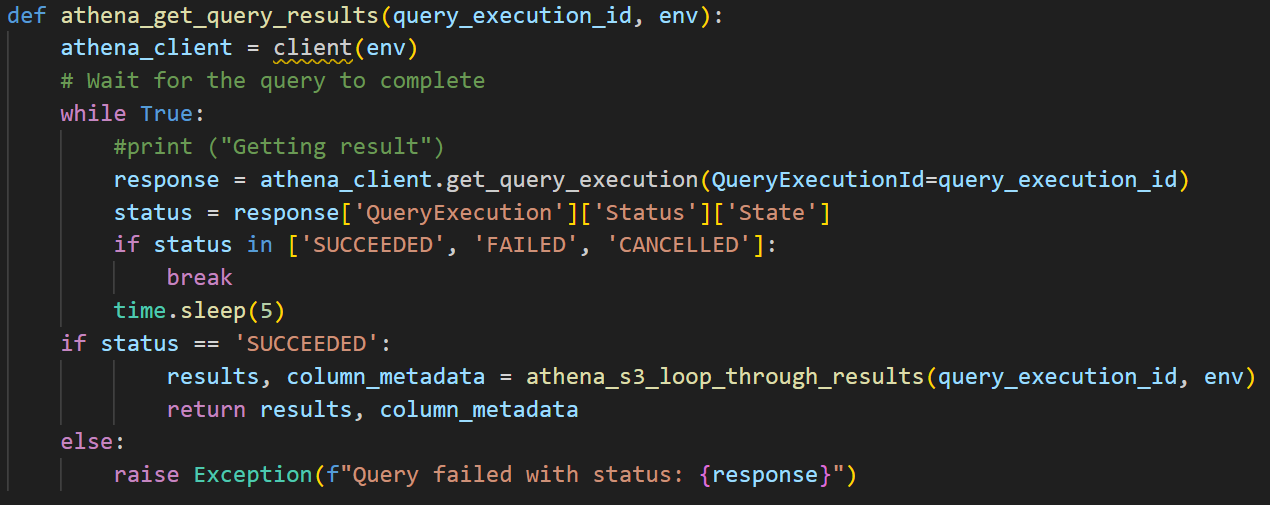Place cursor on 'while True' line
1270x505 pixels.
[132, 114]
